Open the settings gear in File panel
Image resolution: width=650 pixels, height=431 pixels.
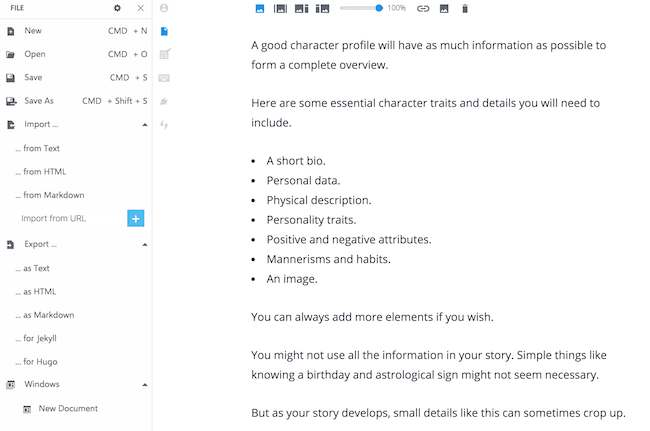[117, 8]
